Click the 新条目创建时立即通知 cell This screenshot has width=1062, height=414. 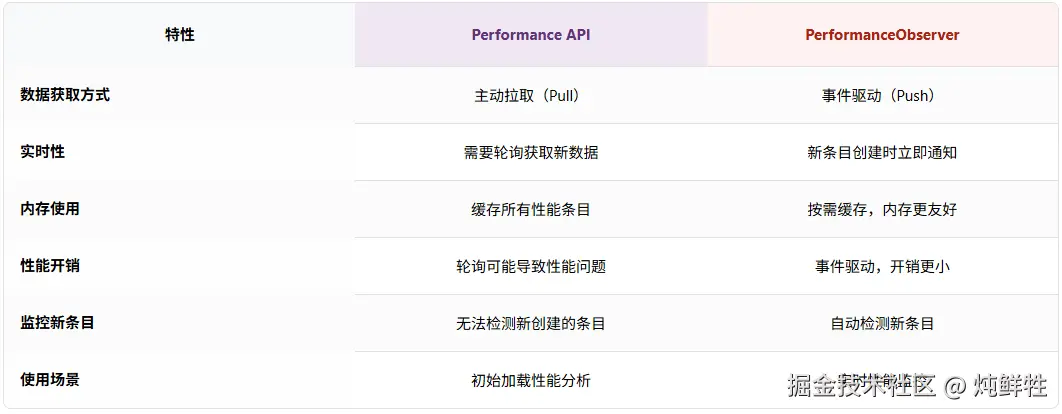[x=882, y=153]
